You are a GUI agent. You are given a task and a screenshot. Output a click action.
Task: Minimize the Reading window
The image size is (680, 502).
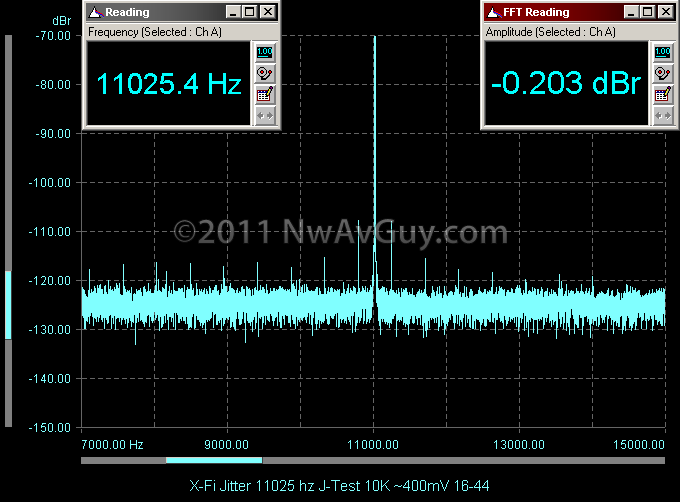pos(233,12)
